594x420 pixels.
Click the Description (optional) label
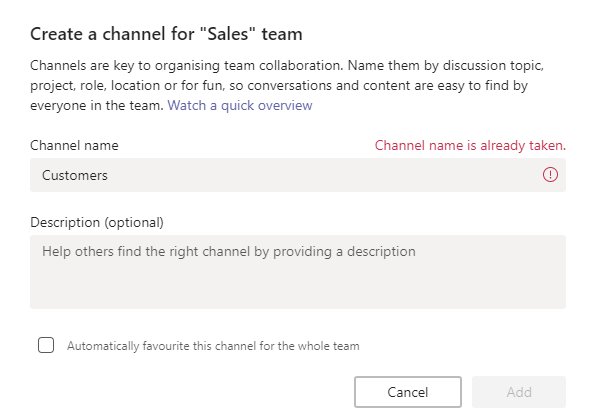click(x=97, y=223)
